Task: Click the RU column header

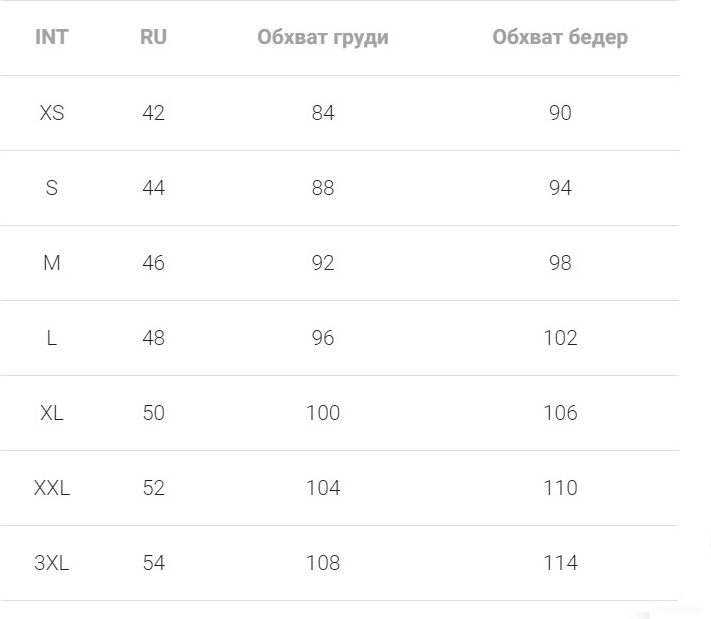Action: (153, 37)
